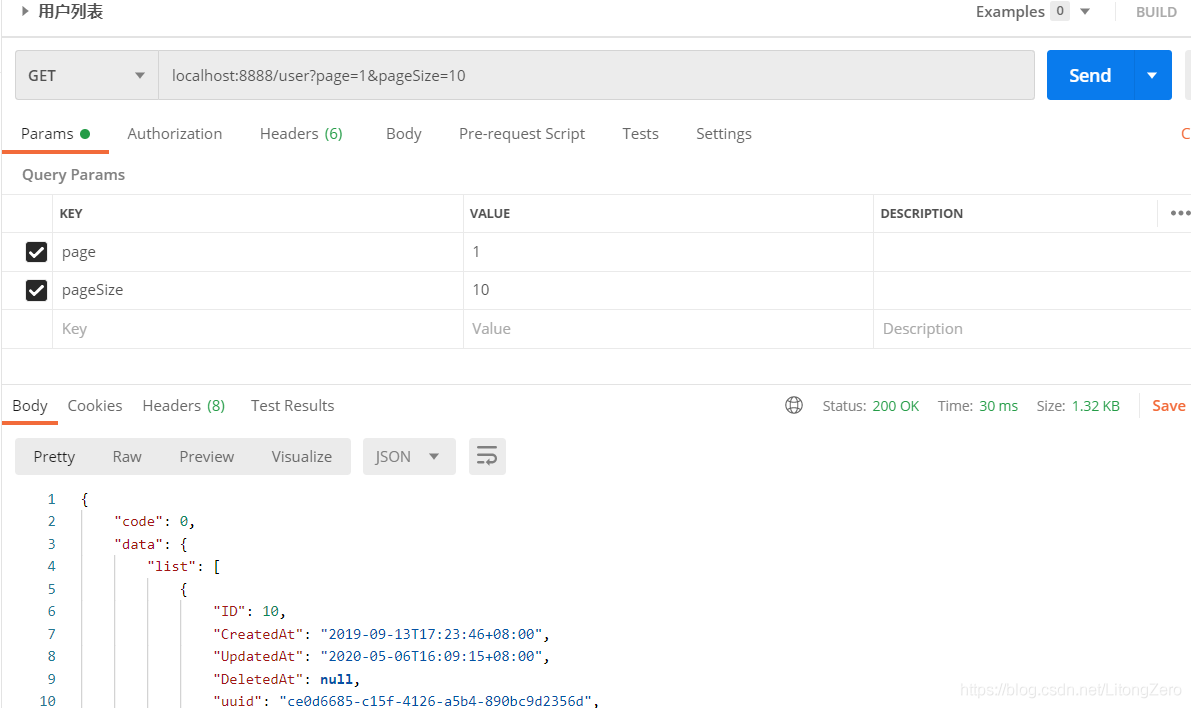Click the uuid value string
Image resolution: width=1191 pixels, height=708 pixels.
point(435,700)
